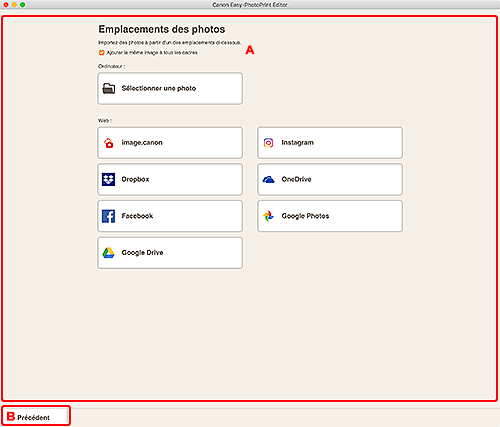Click the Importez des photos instruction text
The height and width of the screenshot is (427, 500).
coord(169,43)
